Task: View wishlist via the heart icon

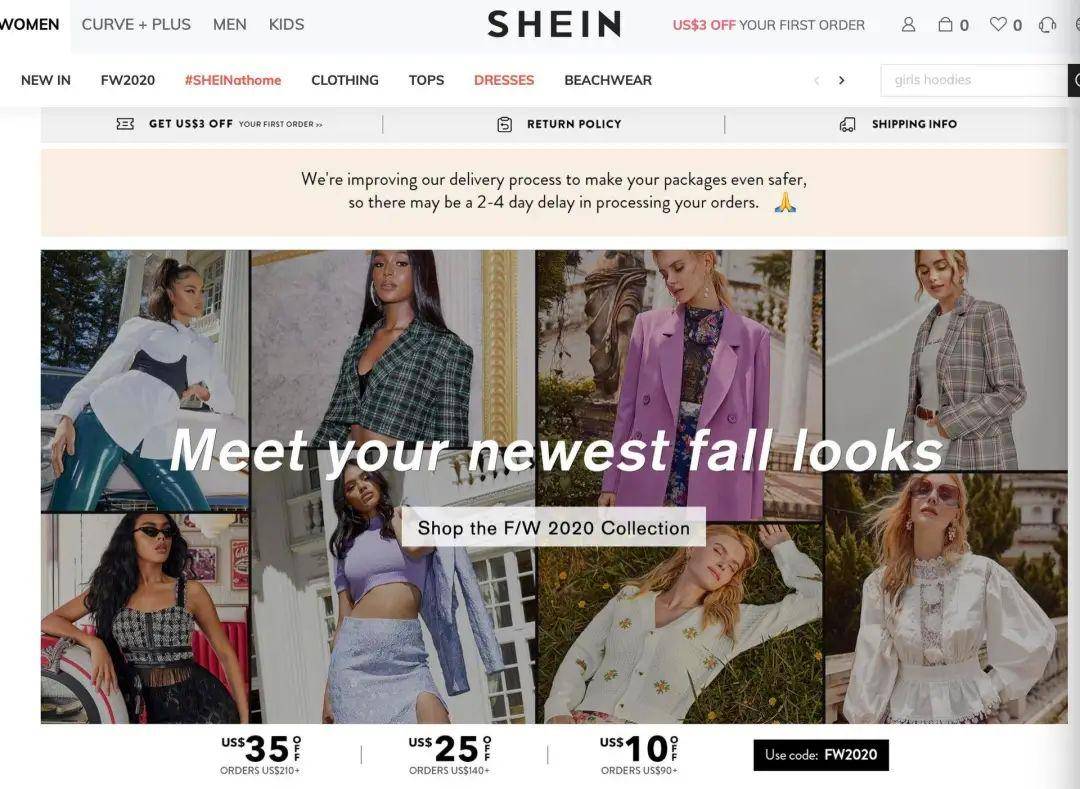Action: [x=998, y=25]
